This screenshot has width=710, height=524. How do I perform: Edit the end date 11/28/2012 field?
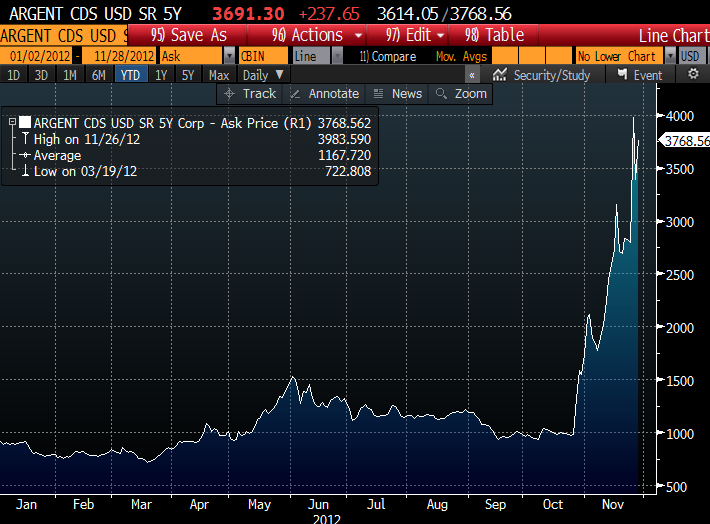[x=120, y=56]
